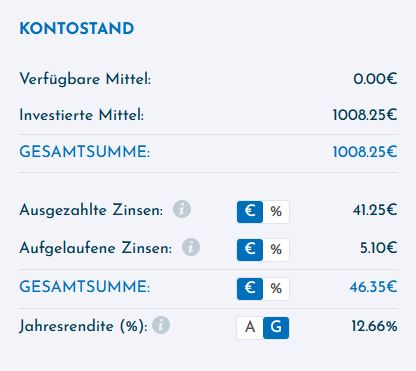Click the blue 46.35€ interest total
The image size is (416, 371).
click(x=373, y=287)
